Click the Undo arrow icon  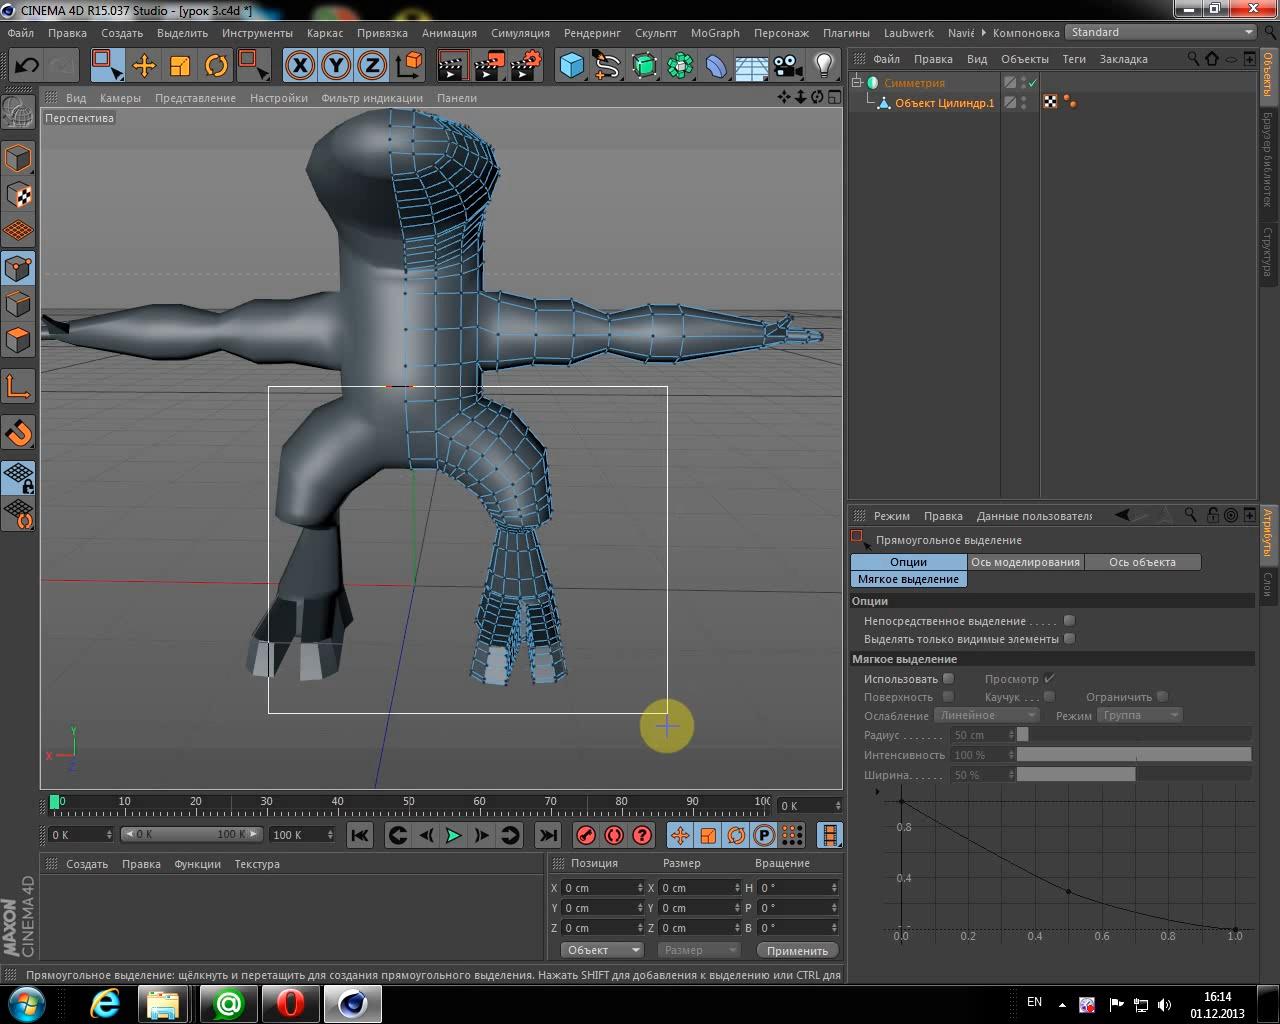tap(27, 66)
